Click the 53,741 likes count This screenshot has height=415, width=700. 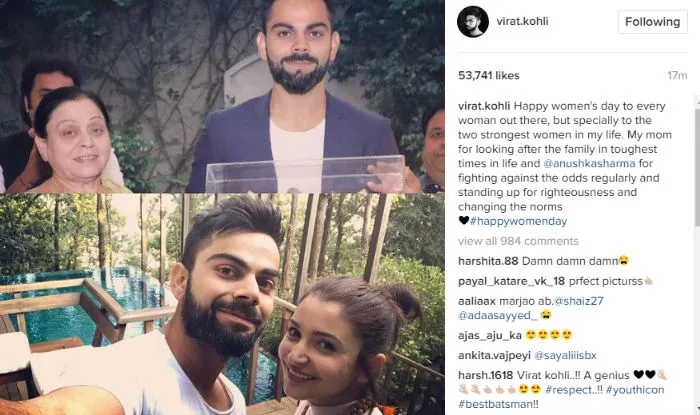(489, 75)
